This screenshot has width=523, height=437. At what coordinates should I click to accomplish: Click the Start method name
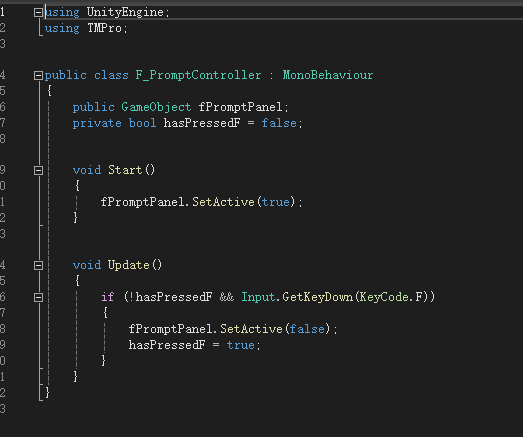coord(125,170)
